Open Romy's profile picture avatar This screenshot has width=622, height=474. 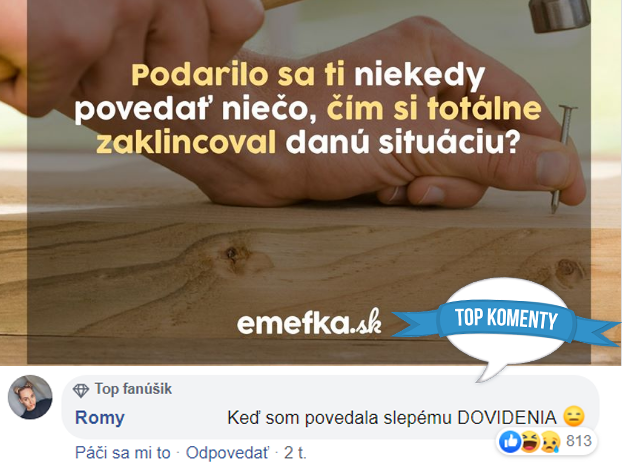(30, 397)
